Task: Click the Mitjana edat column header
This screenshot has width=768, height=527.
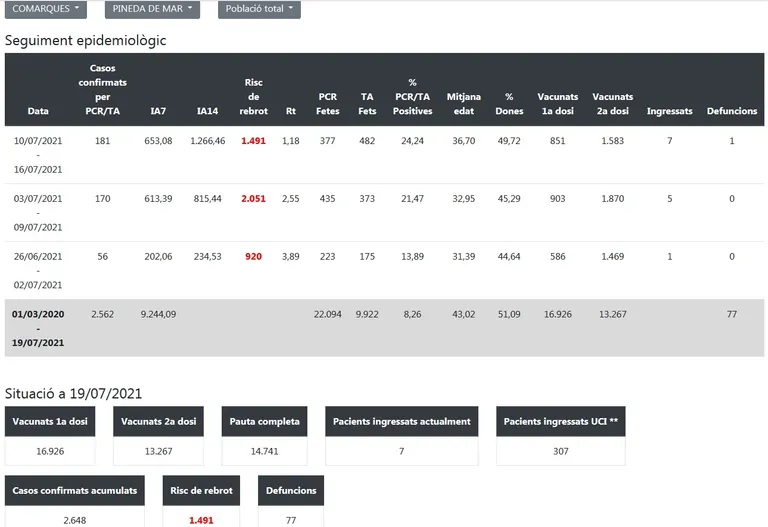Action: tap(463, 103)
